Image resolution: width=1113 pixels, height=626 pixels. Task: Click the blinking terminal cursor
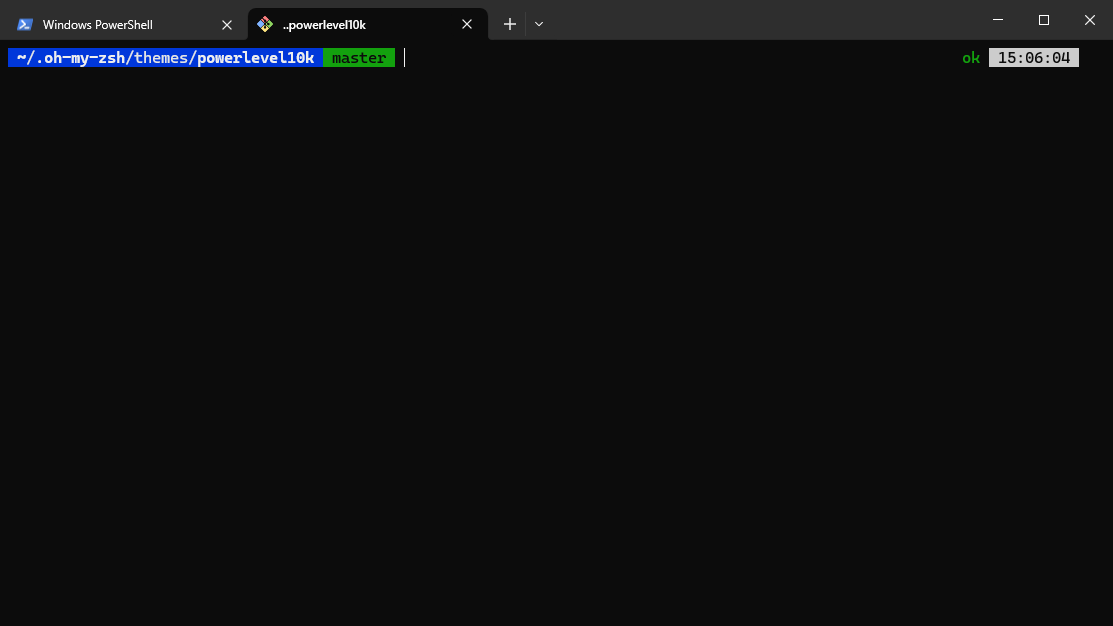404,57
